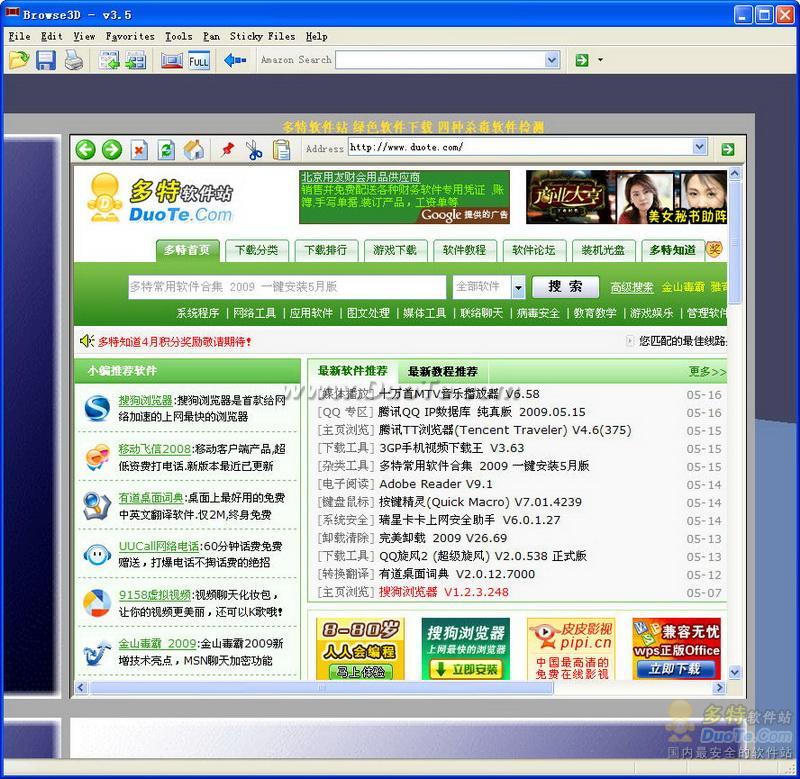Image resolution: width=800 pixels, height=779 pixels.
Task: Open the File menu
Action: point(19,36)
